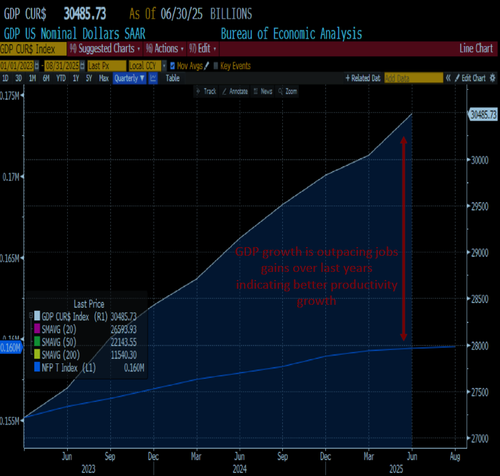Click the green SMAVG (50) color swatch

click(37, 341)
